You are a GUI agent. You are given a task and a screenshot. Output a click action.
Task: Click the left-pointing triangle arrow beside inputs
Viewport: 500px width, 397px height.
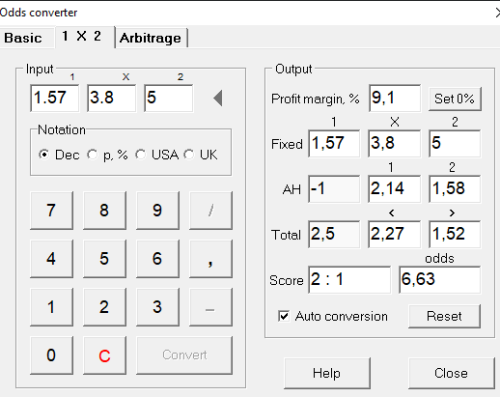tap(218, 98)
